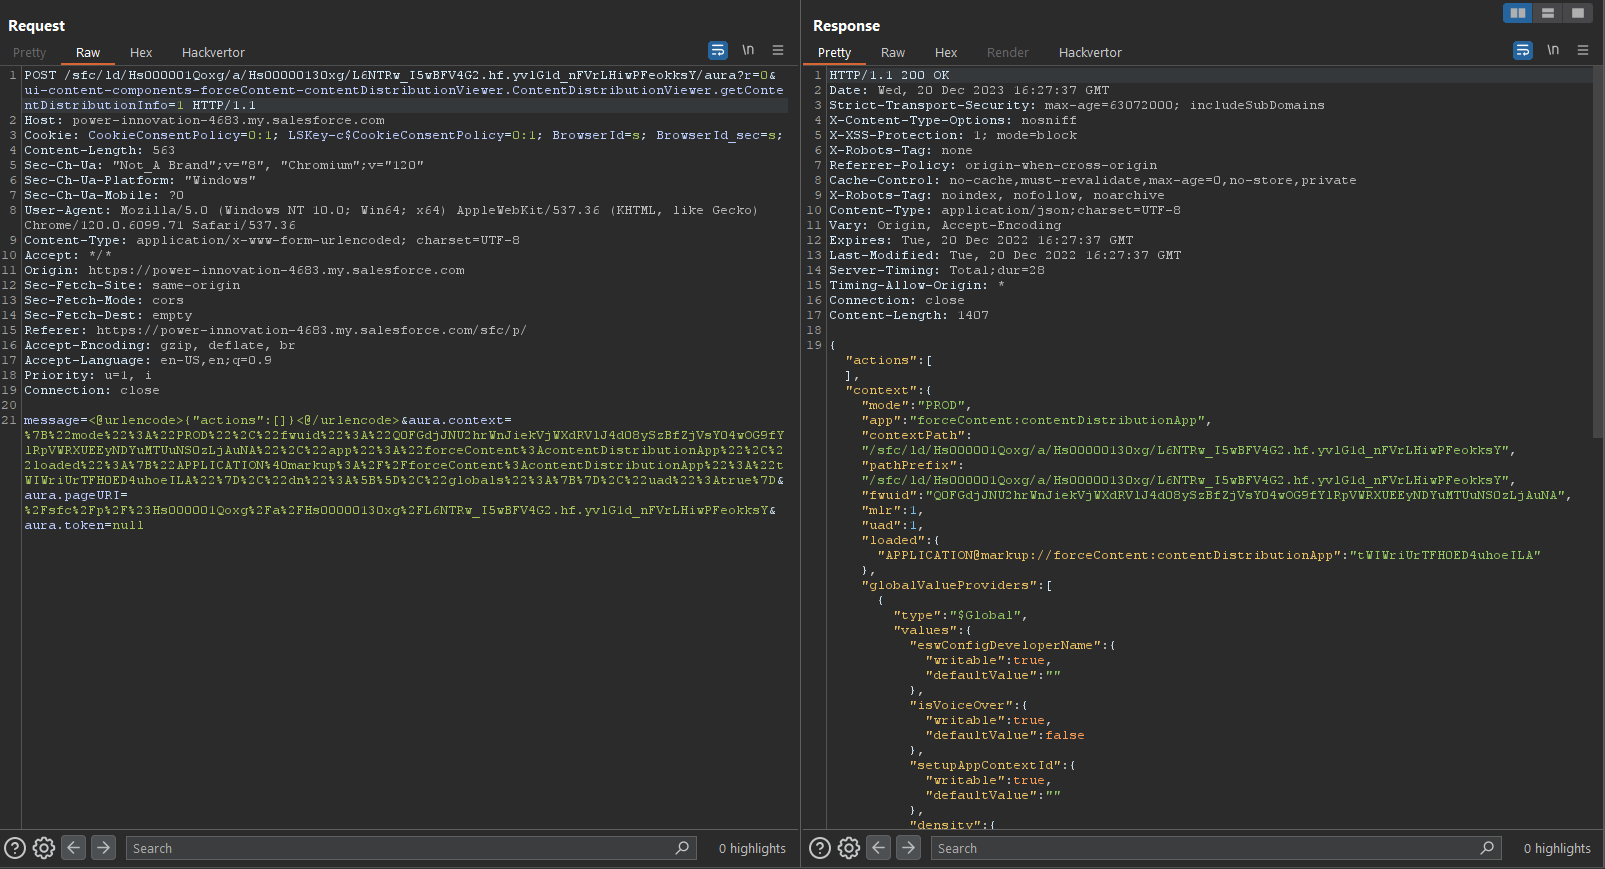Toggle word wrap in the Response pane
The image size is (1605, 869).
point(1523,50)
